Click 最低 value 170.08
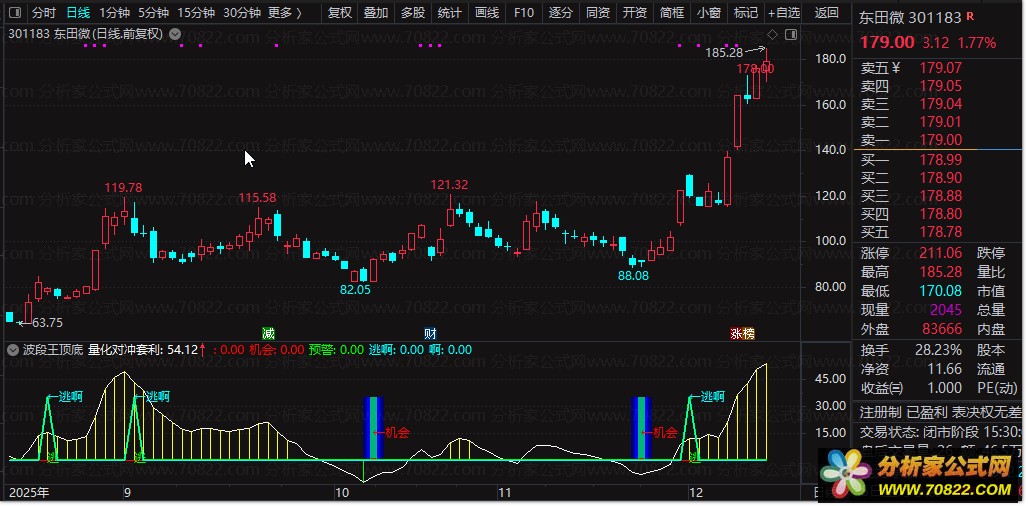This screenshot has height=506, width=1028. 940,291
